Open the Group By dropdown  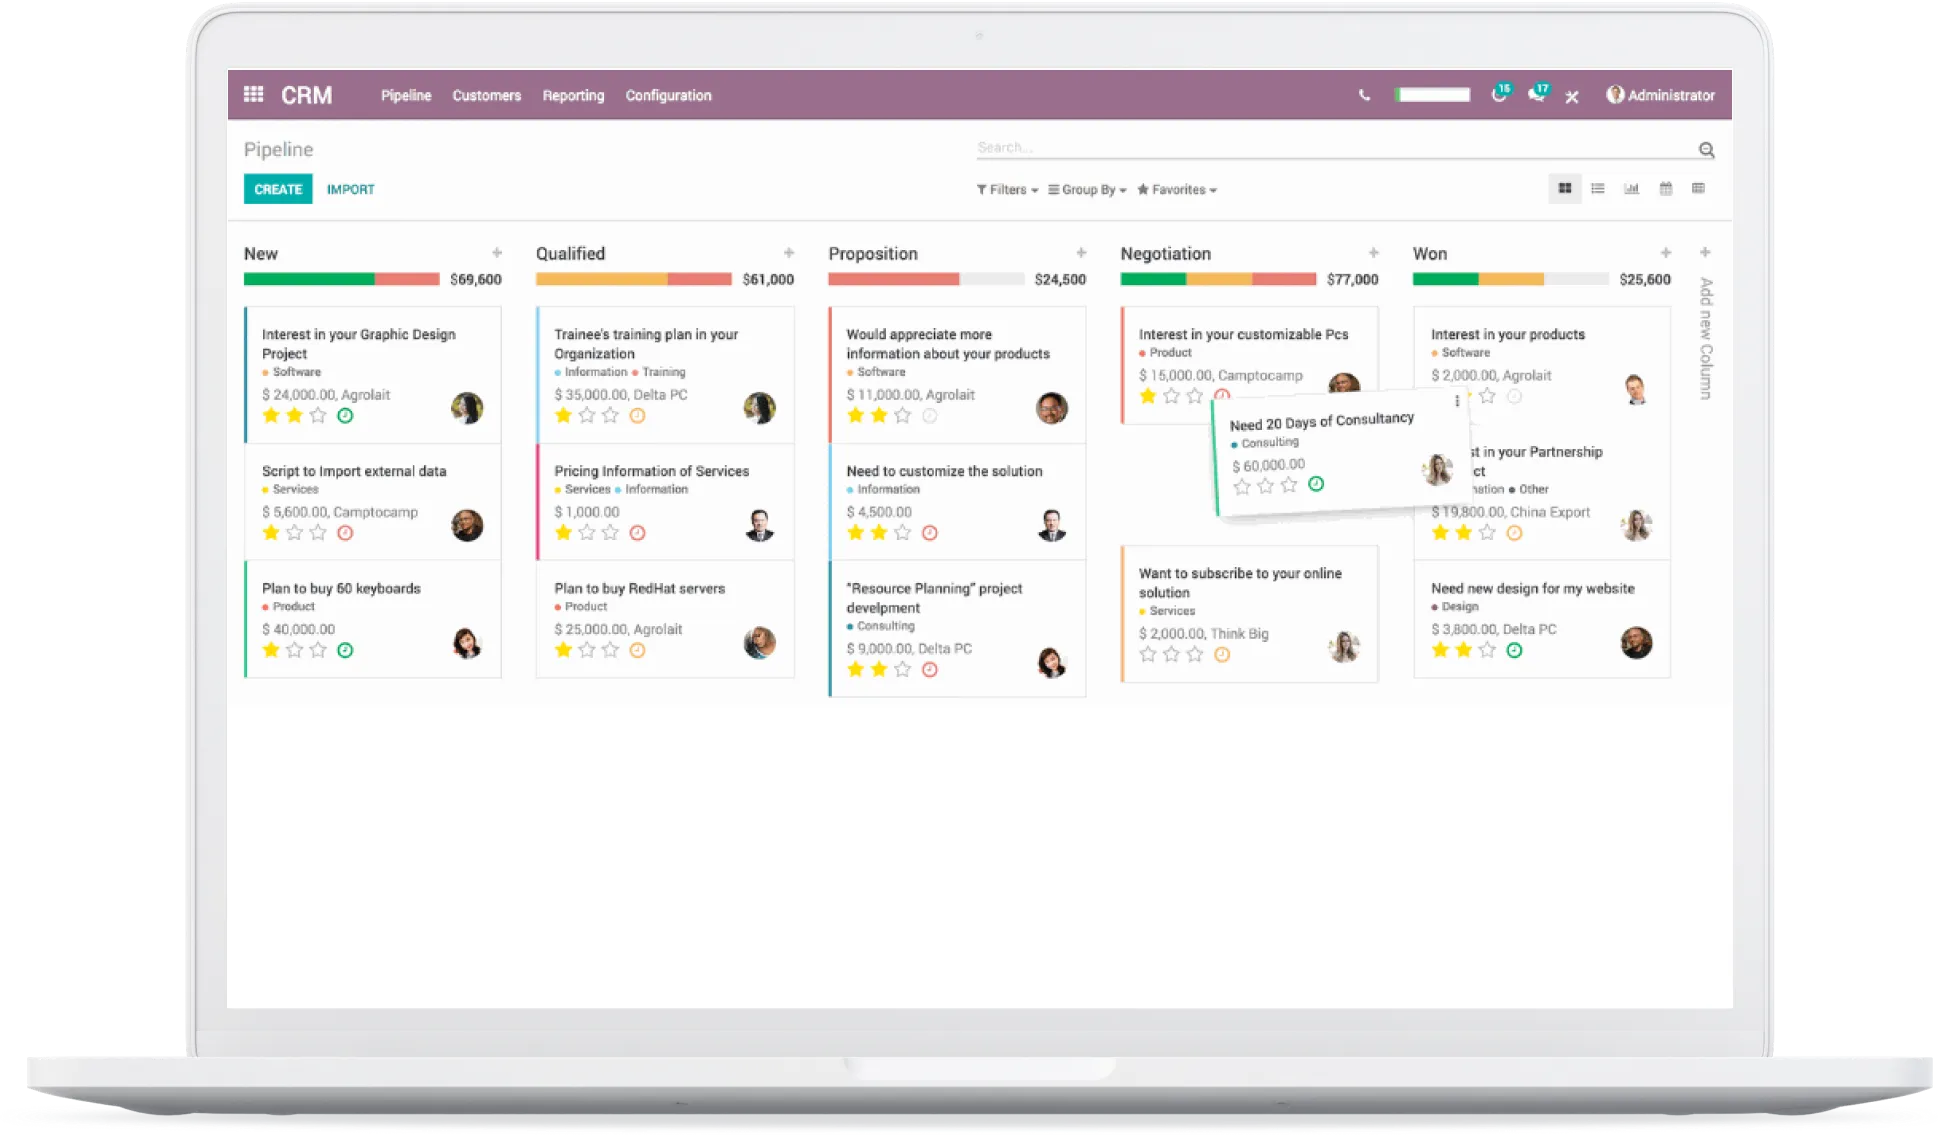(1087, 189)
